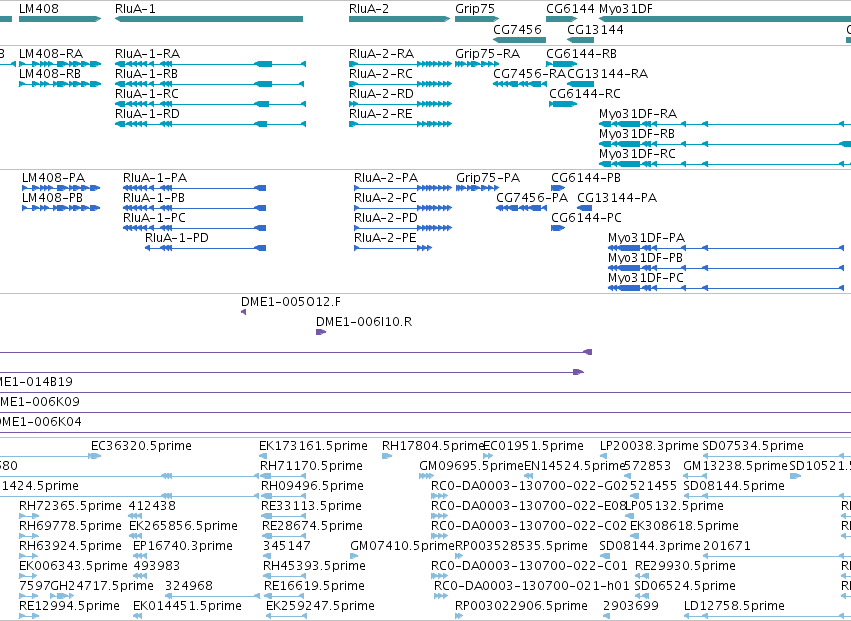Click EST GM09695.5prime
Image resolution: width=851 pixels, height=621 pixels.
coord(426,476)
